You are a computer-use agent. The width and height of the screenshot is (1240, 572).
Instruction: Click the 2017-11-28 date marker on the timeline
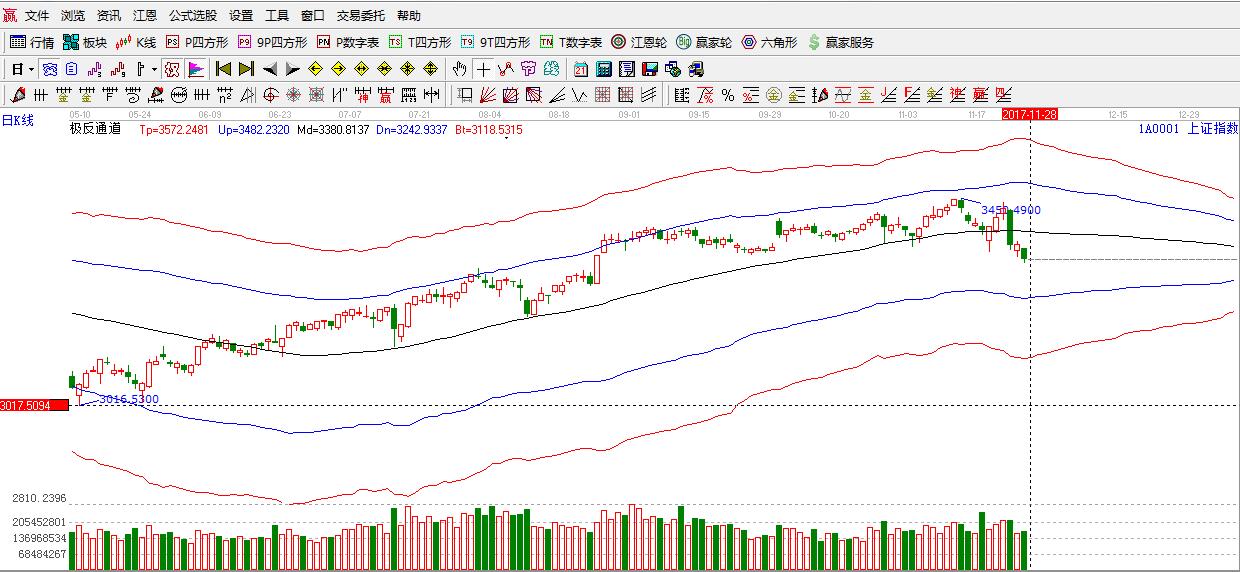[1029, 115]
